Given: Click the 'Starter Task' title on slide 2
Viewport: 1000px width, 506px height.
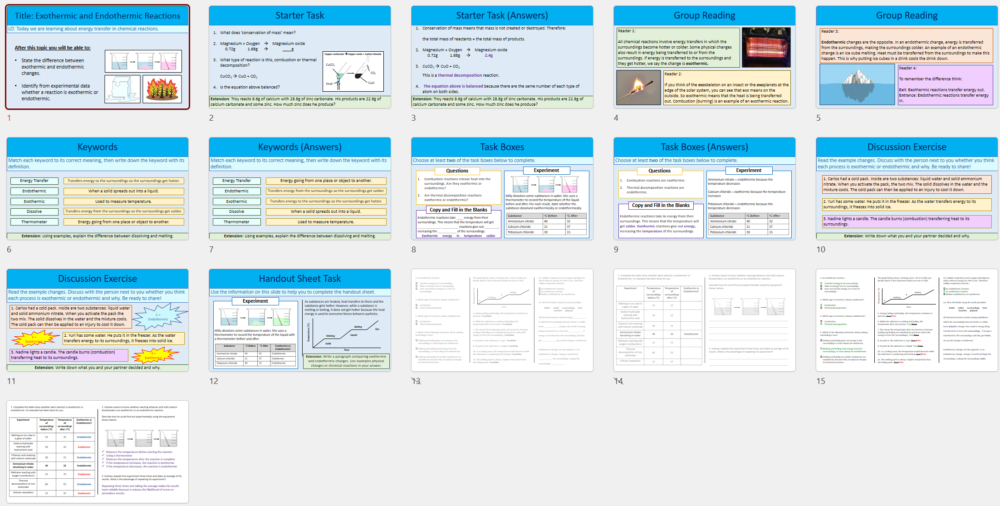Looking at the screenshot, I should click(x=300, y=15).
